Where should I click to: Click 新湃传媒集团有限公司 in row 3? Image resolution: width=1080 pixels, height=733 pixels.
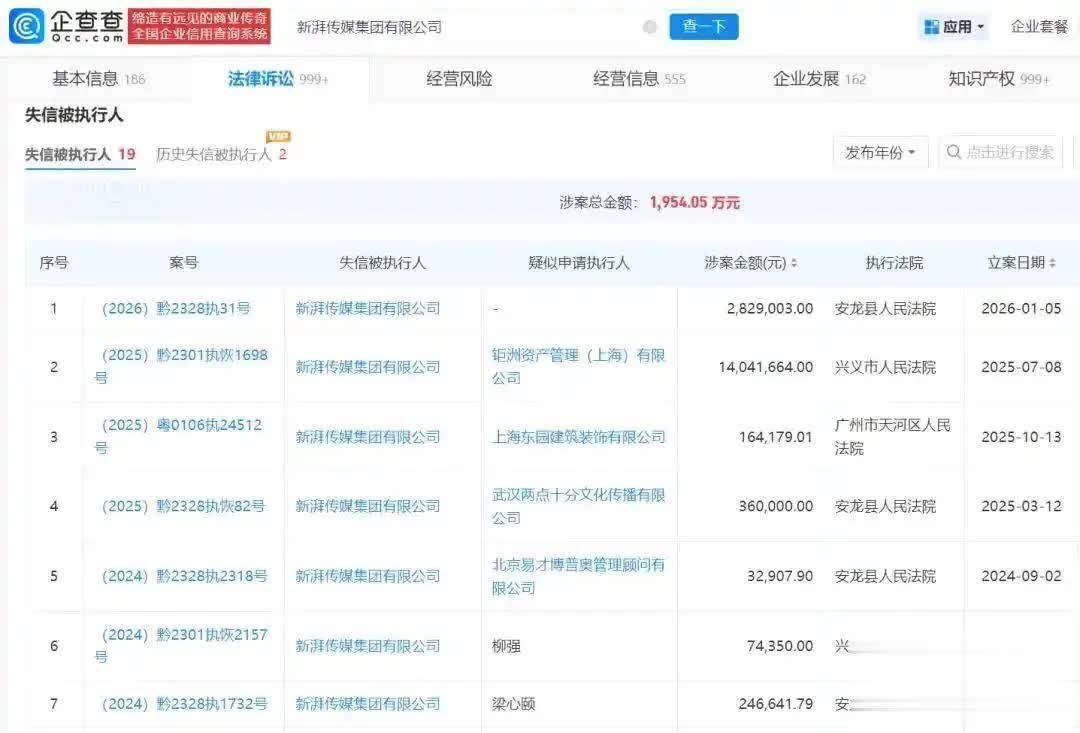pyautogui.click(x=368, y=437)
